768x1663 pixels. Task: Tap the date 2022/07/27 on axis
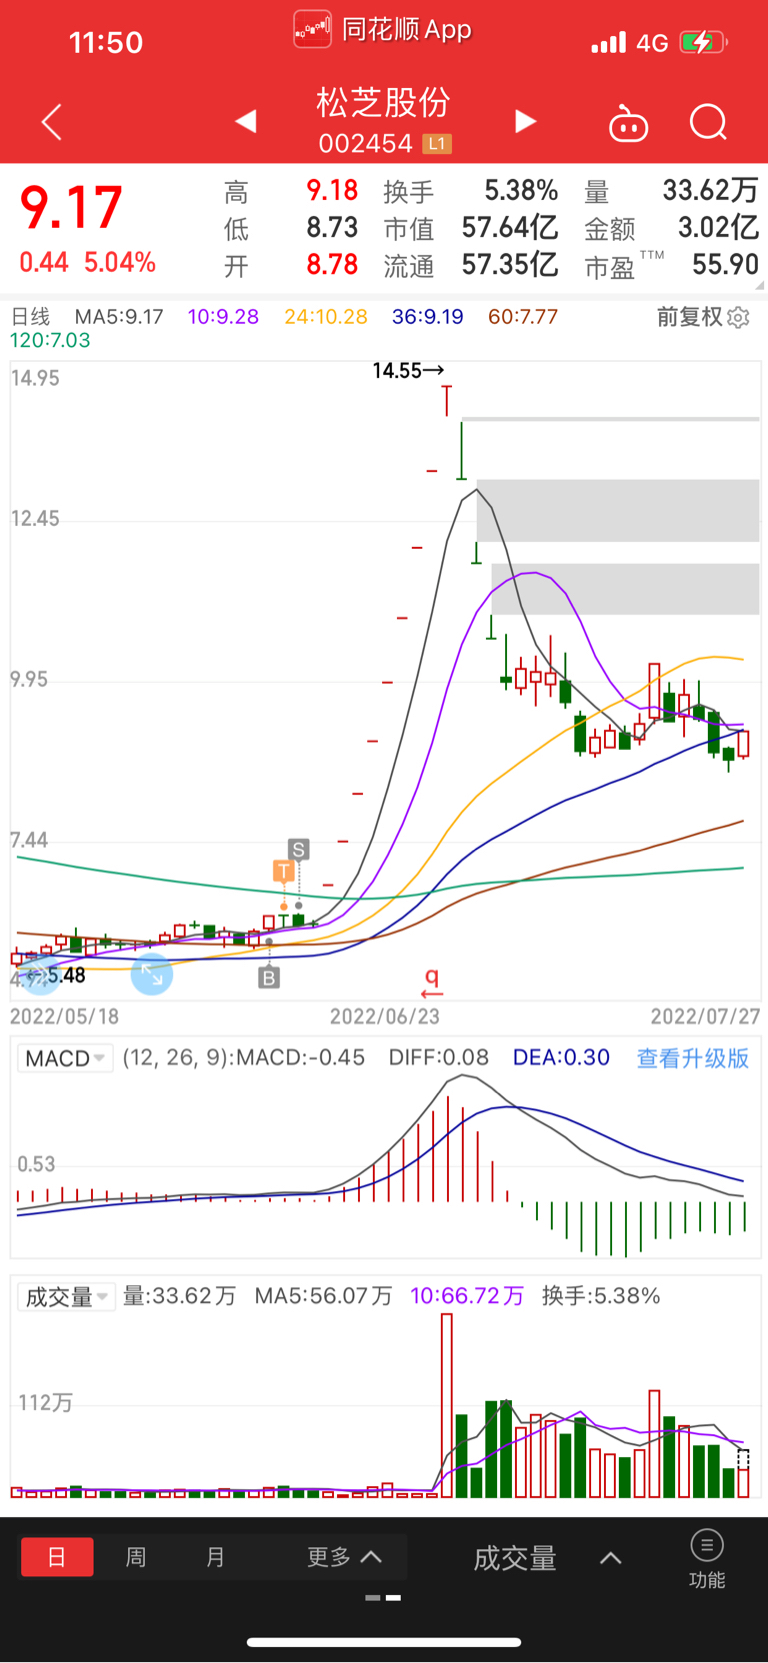pyautogui.click(x=705, y=1016)
